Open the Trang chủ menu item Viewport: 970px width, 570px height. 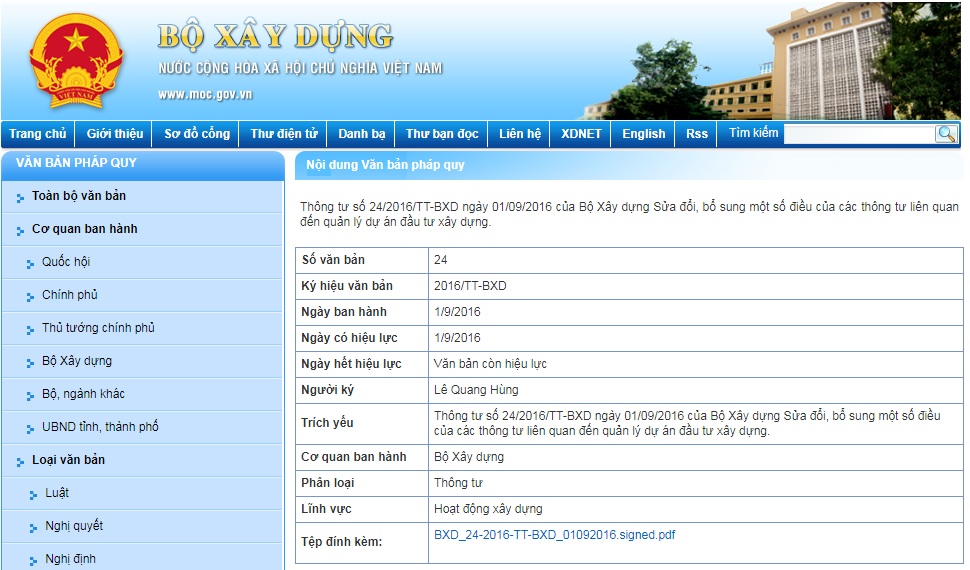coord(38,134)
